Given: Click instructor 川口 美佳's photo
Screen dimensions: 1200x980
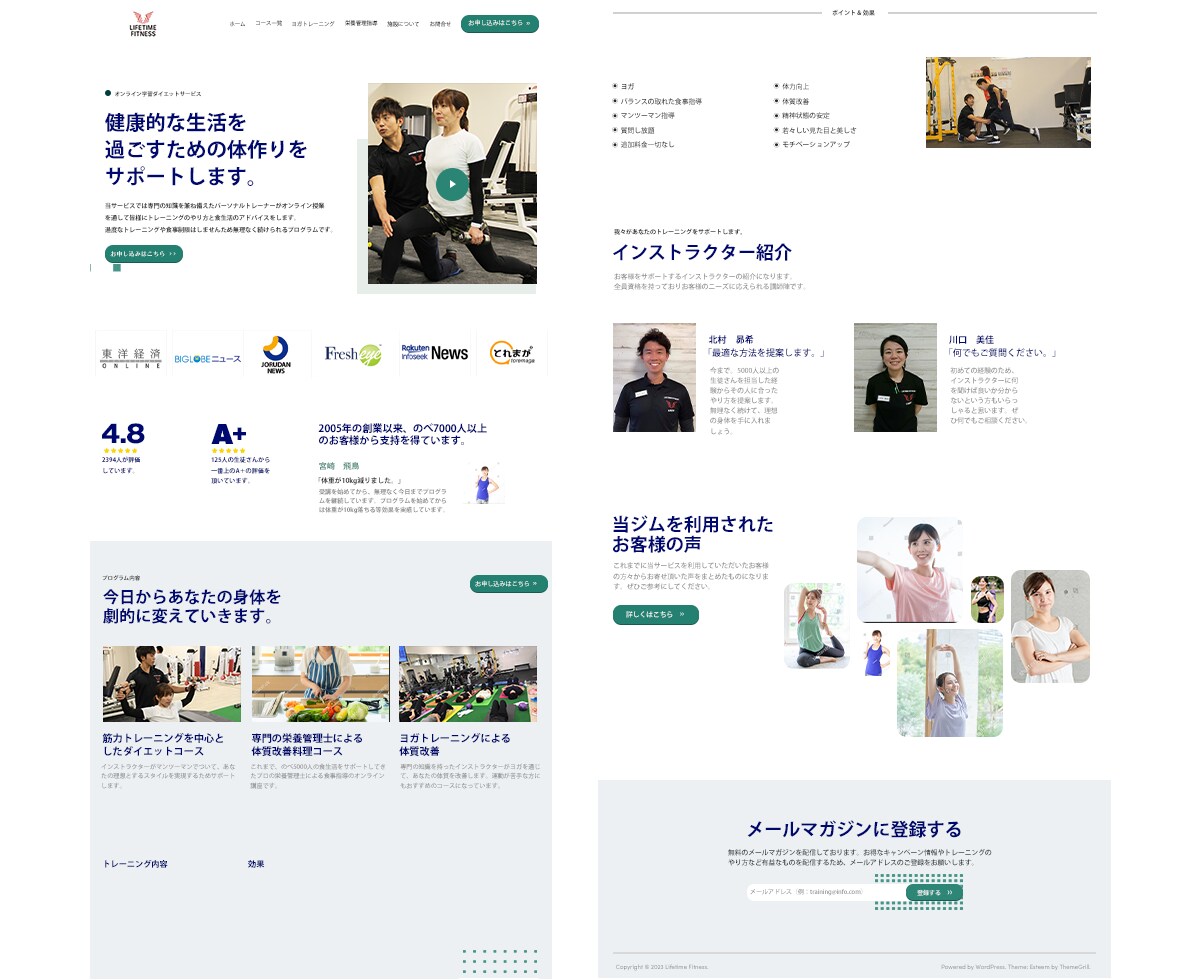Looking at the screenshot, I should tap(895, 377).
